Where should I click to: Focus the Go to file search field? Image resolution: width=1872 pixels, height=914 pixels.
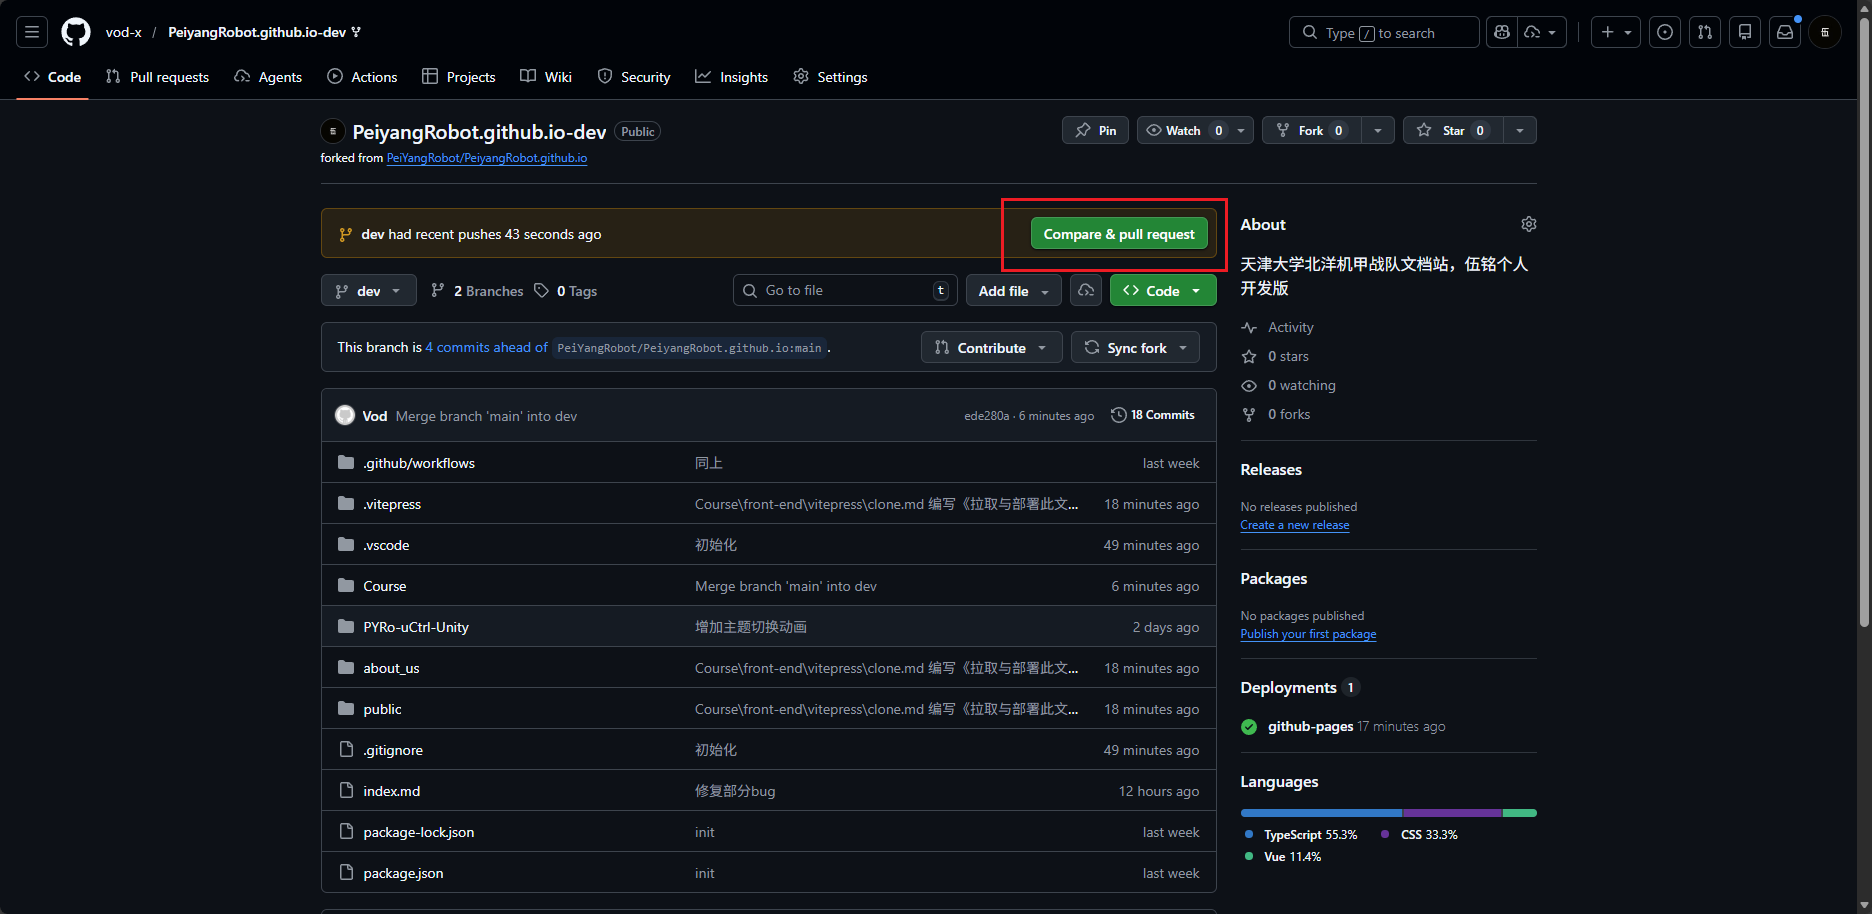[845, 290]
